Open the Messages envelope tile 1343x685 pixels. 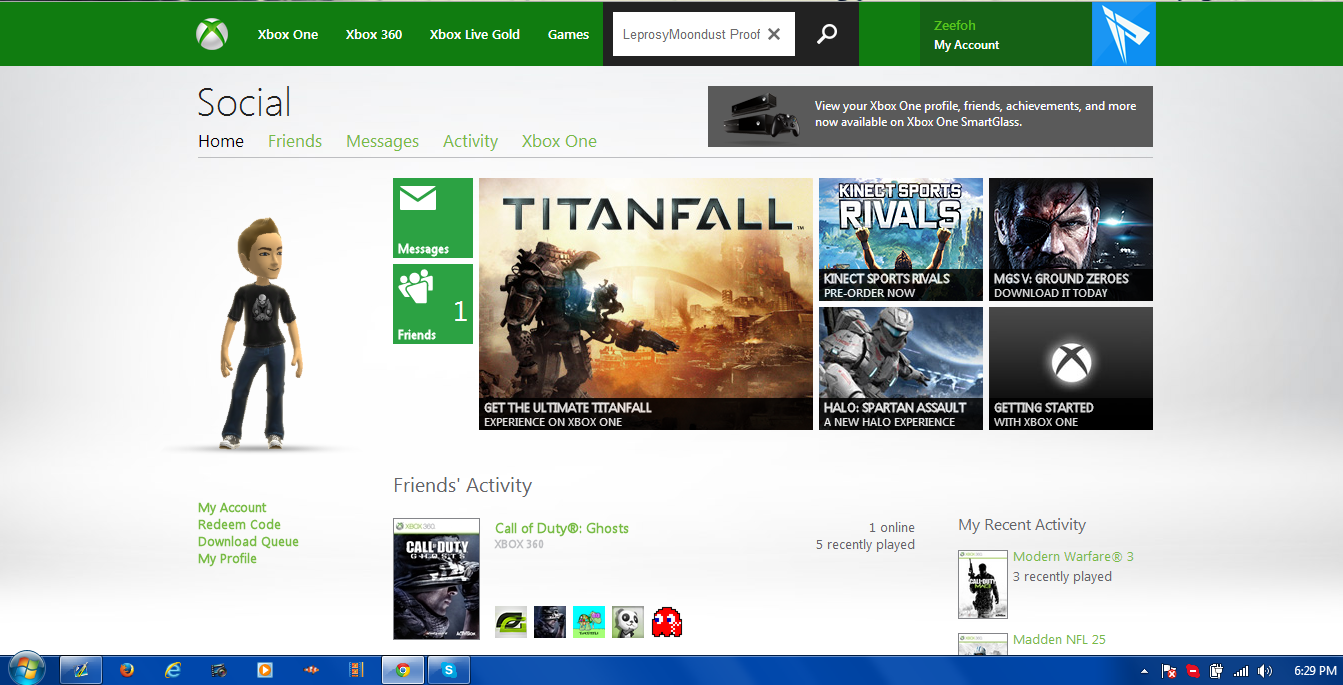pos(432,218)
